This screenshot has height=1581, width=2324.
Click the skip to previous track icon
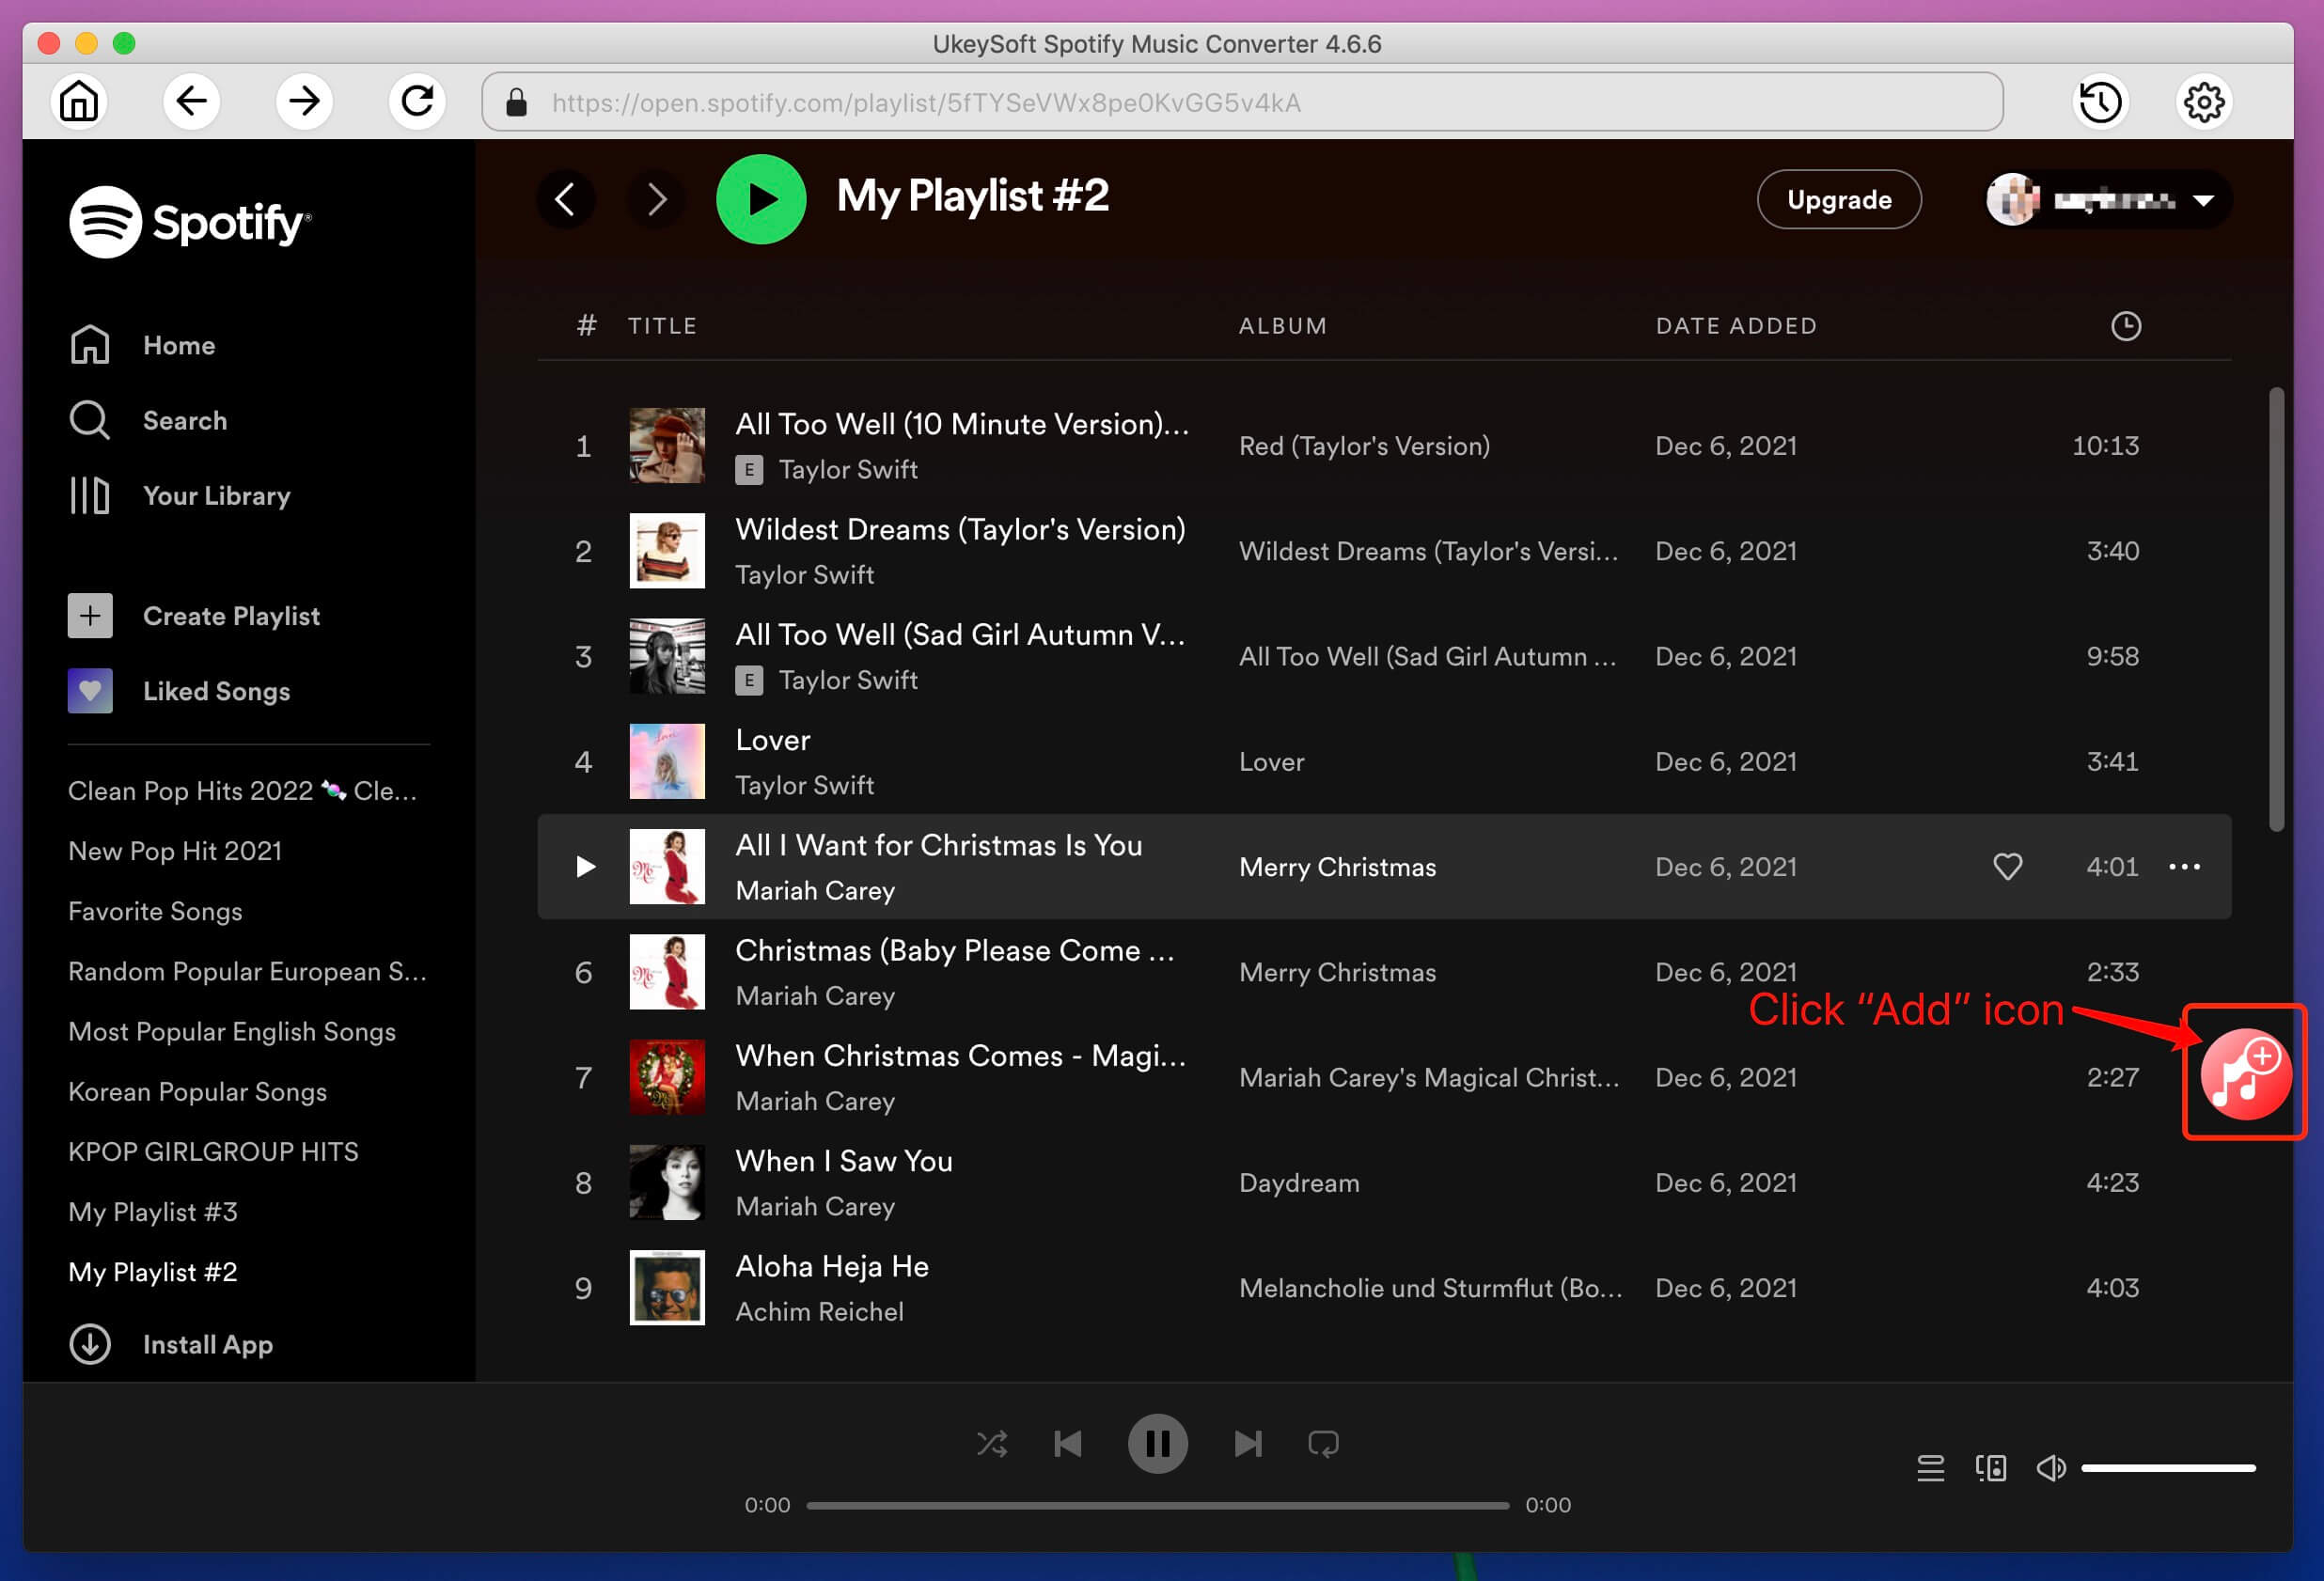click(1069, 1444)
